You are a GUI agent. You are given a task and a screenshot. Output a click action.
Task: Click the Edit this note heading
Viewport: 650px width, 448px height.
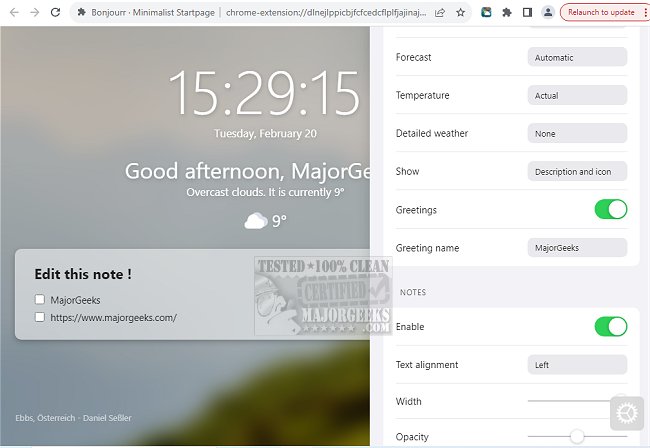[83, 274]
